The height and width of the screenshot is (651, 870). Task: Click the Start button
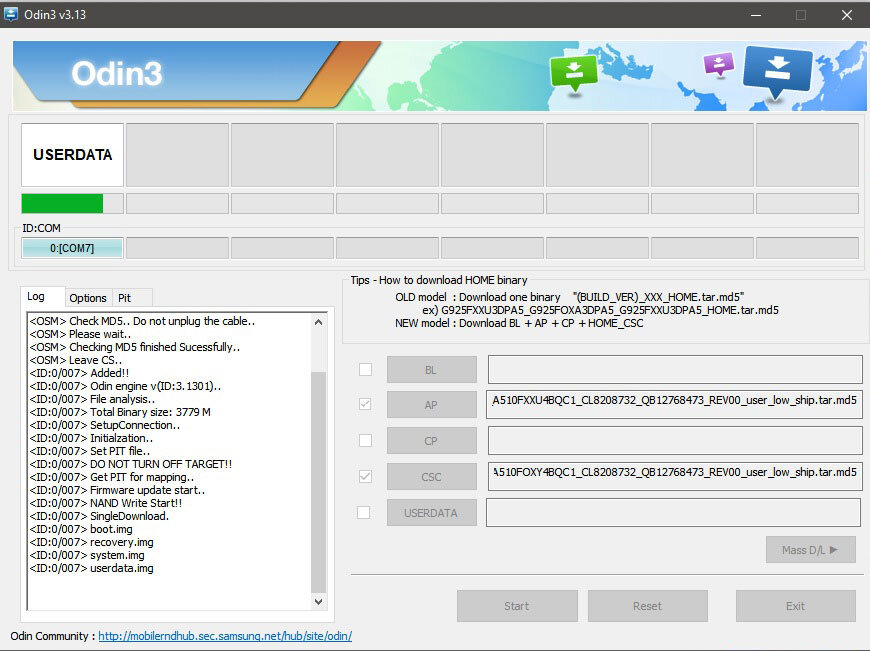click(517, 606)
